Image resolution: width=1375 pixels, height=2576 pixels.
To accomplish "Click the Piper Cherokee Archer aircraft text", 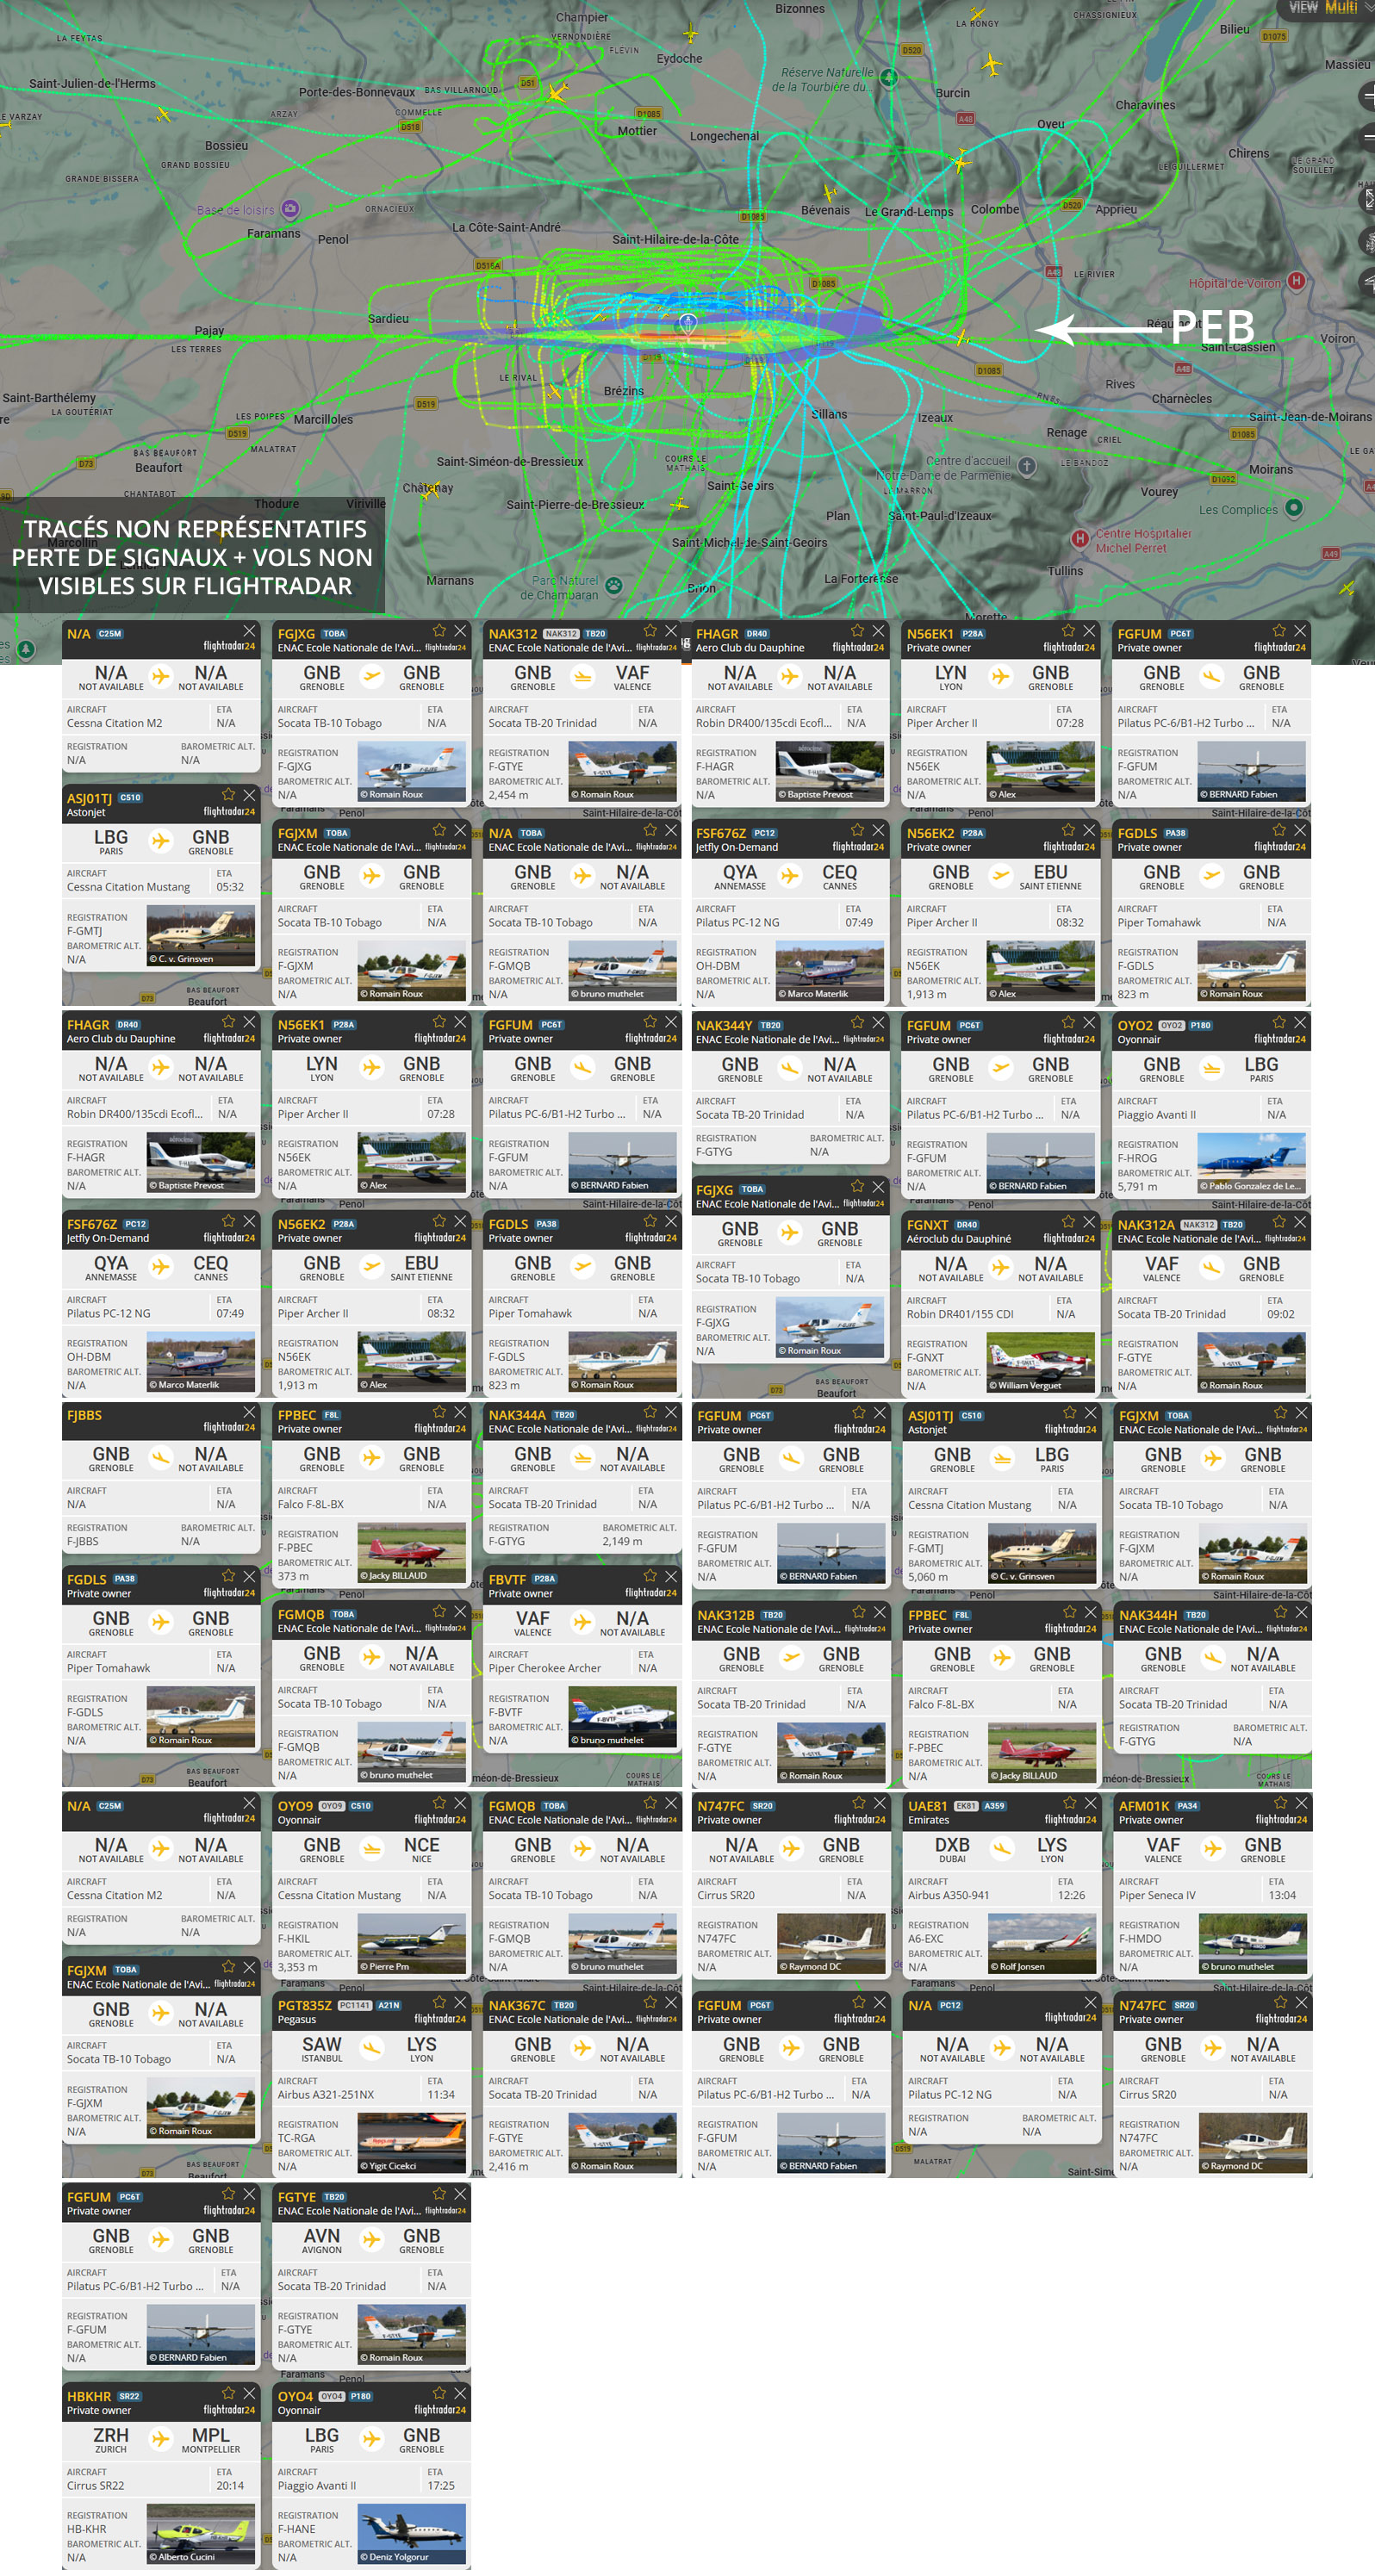I will 545,1668.
